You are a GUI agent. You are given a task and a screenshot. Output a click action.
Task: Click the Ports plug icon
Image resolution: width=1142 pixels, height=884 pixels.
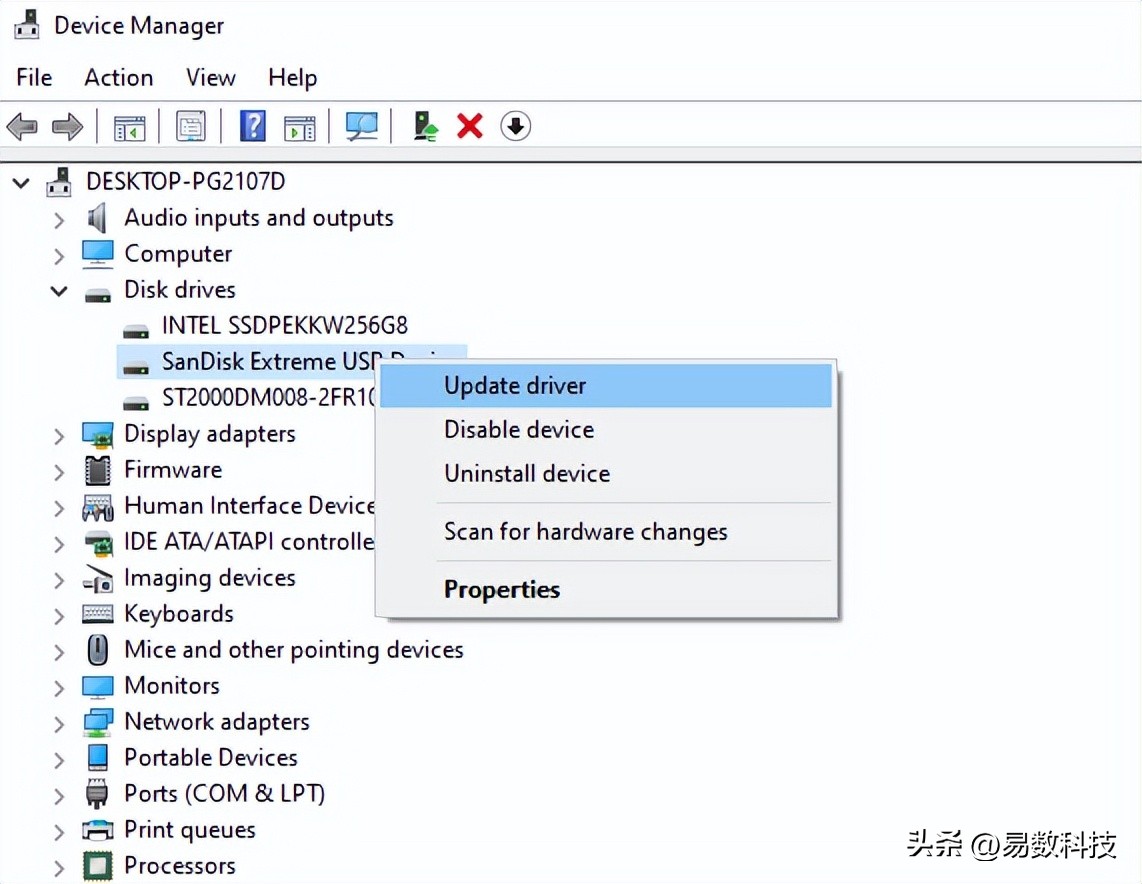[97, 794]
